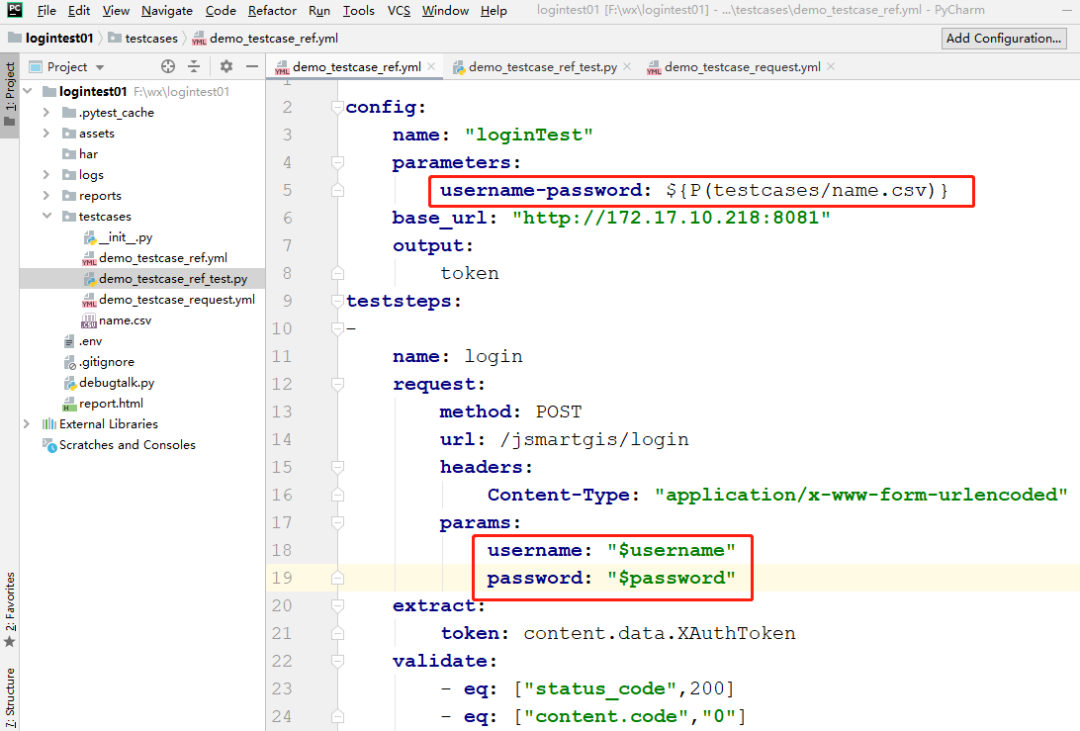This screenshot has height=731, width=1080.
Task: Click testcases in the breadcrumb path
Action: coord(151,39)
